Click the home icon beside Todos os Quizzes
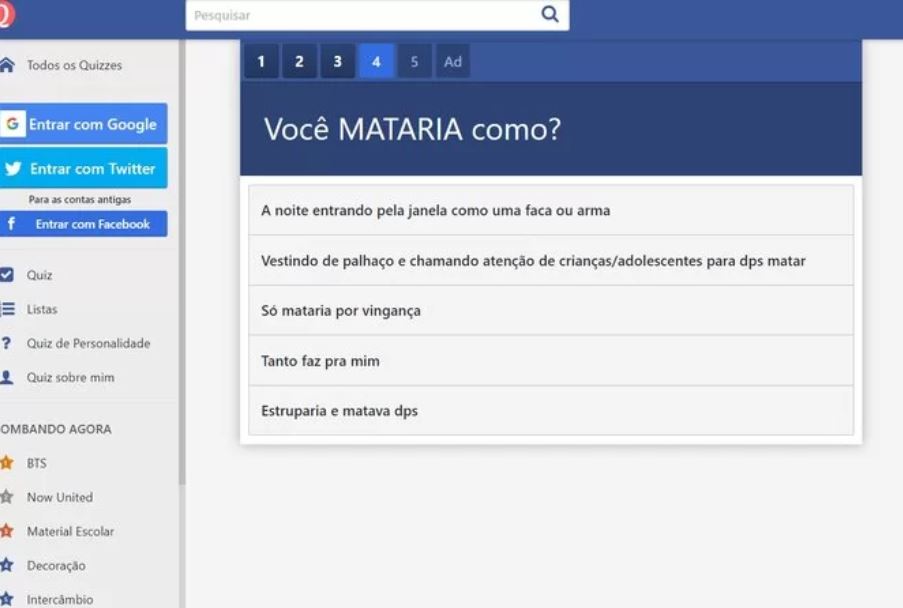Image resolution: width=903 pixels, height=608 pixels. (7, 65)
